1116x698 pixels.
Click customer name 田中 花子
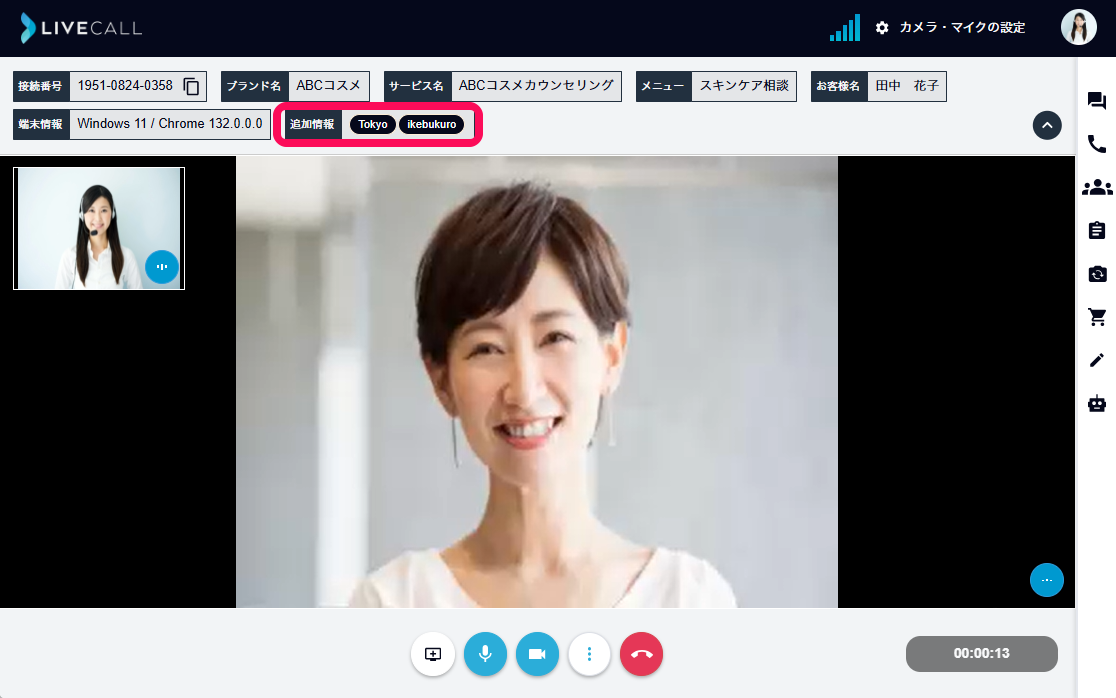pos(907,85)
